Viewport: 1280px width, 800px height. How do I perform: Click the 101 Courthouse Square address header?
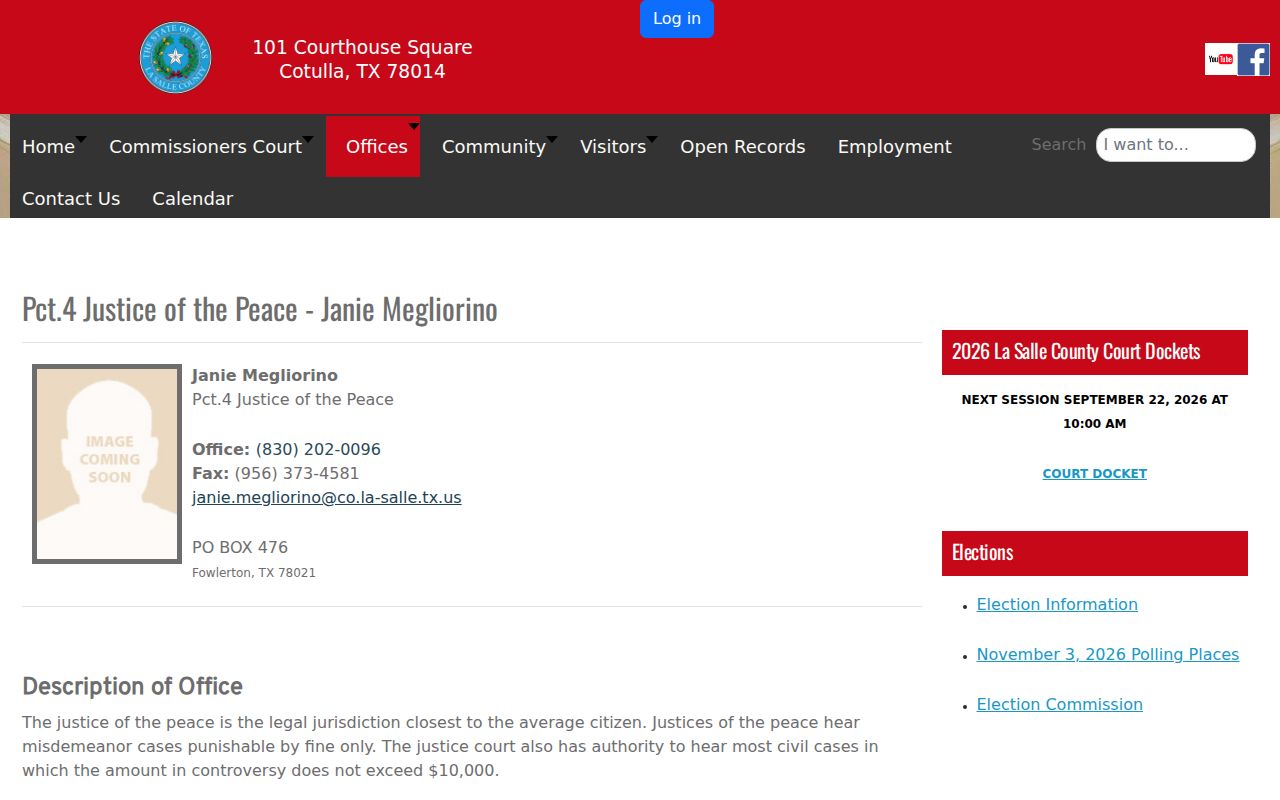[362, 59]
